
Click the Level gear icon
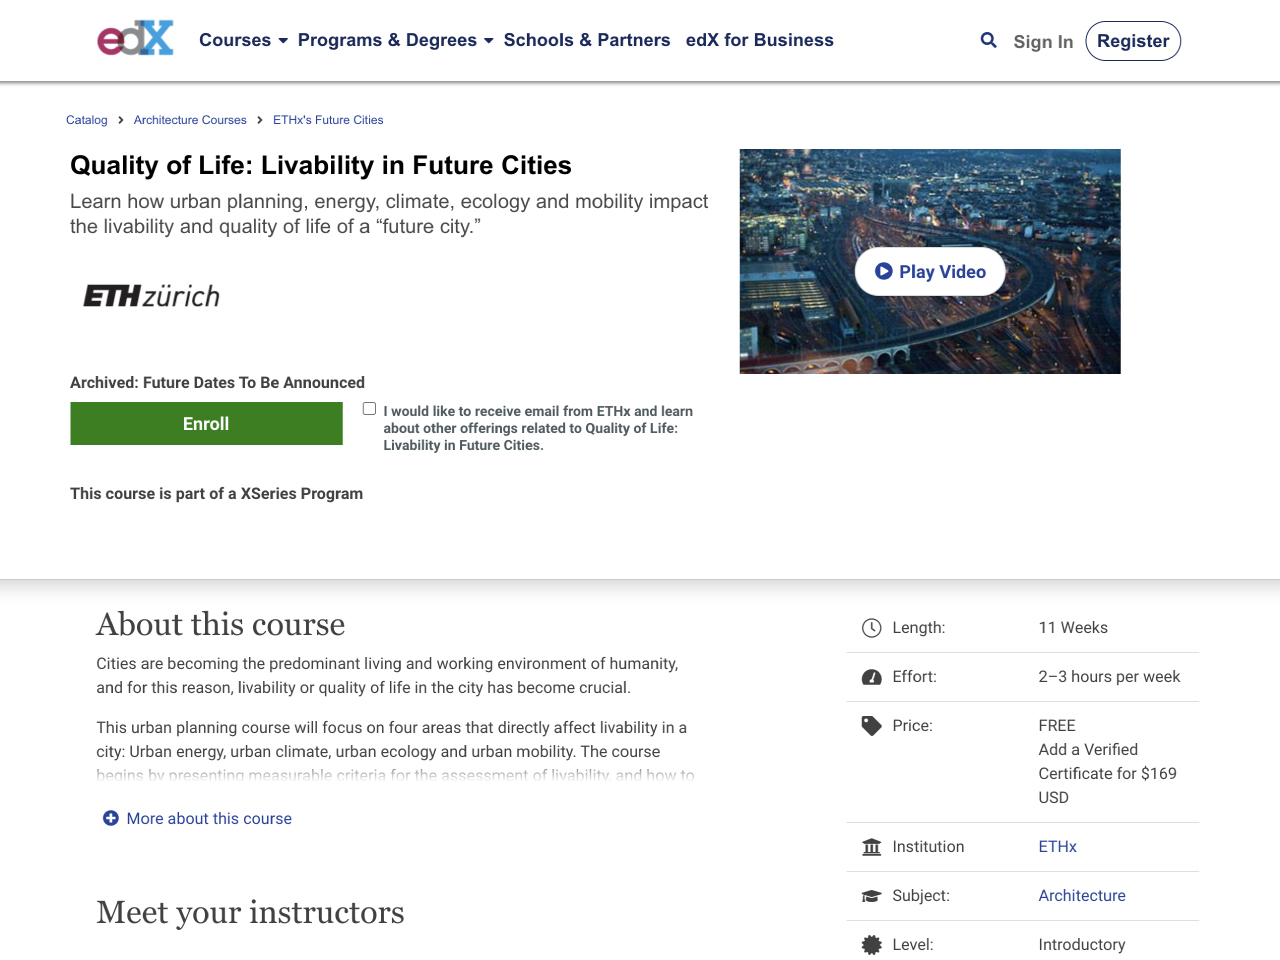(x=871, y=944)
